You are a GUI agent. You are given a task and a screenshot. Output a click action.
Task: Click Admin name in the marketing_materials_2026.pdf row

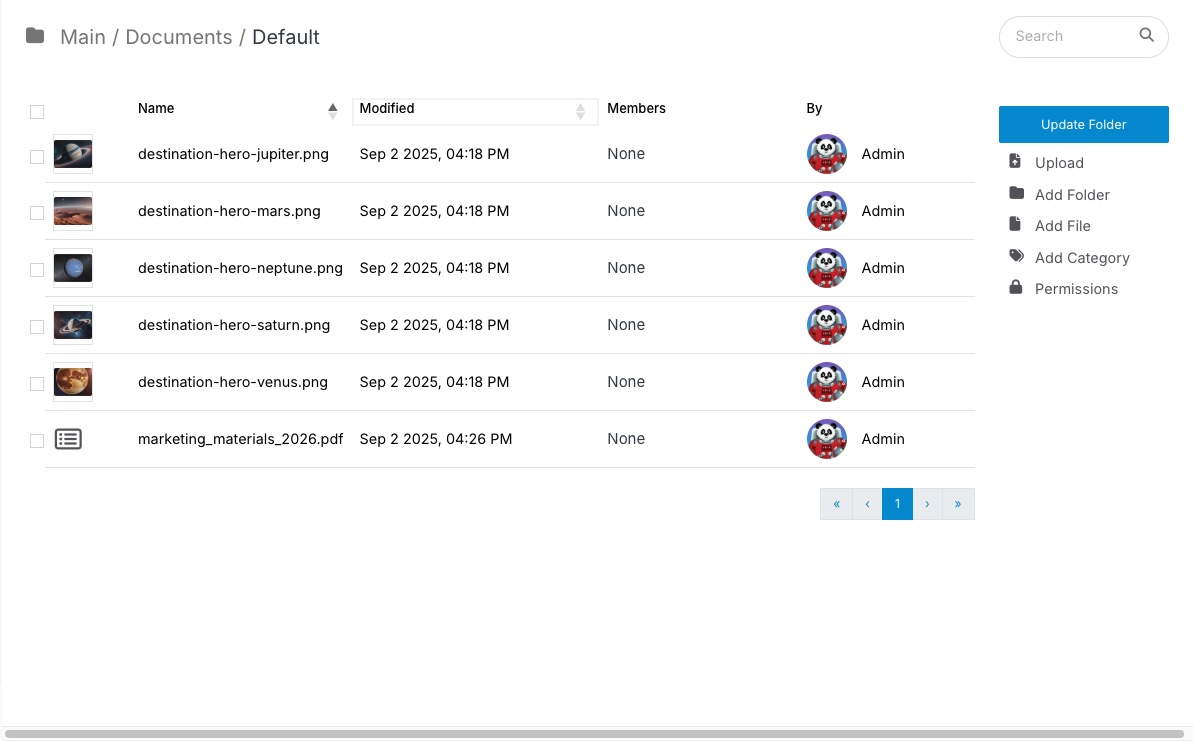coord(883,439)
